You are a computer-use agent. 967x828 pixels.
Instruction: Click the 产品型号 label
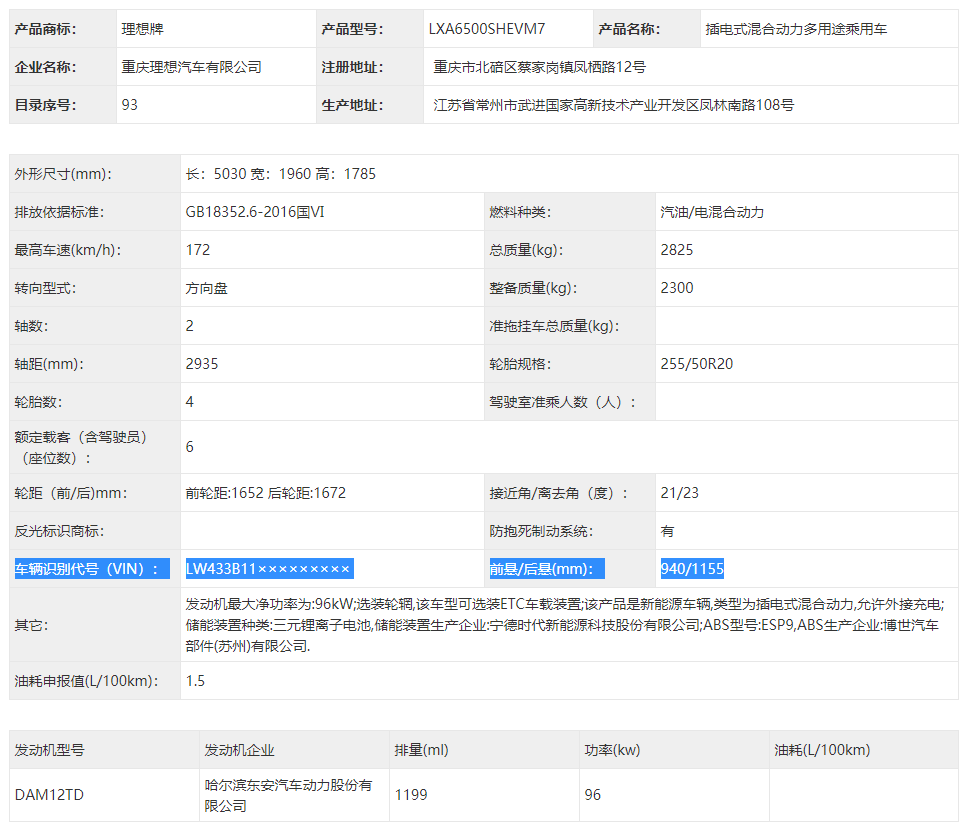[352, 29]
